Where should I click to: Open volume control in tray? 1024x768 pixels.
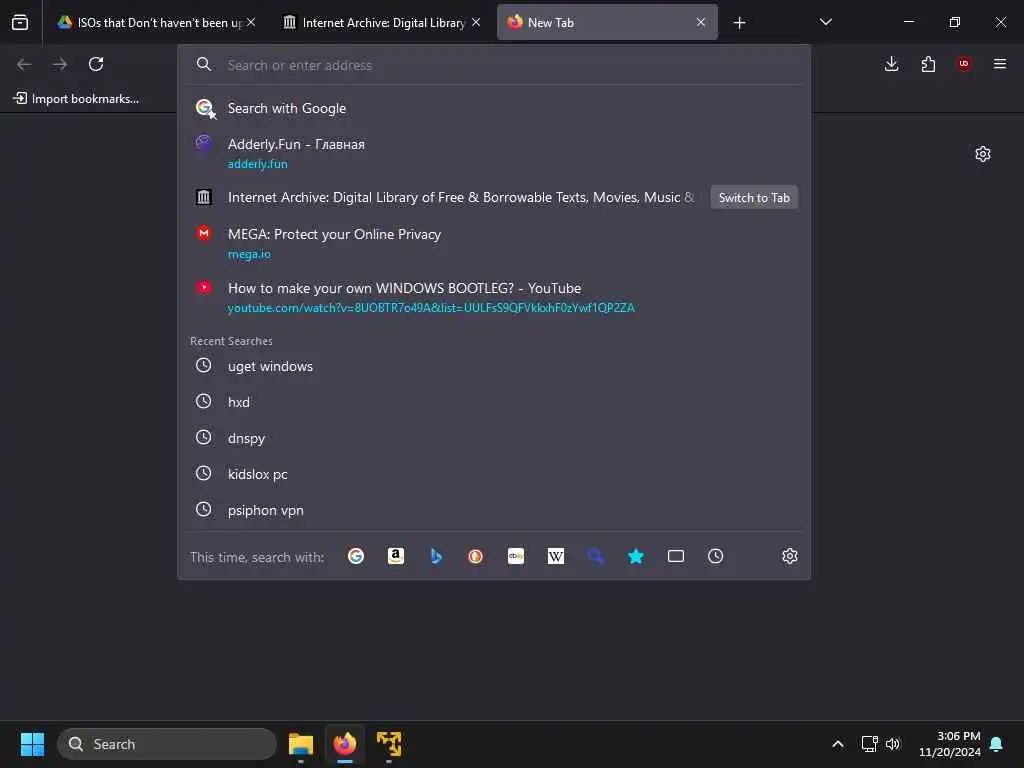[x=893, y=744]
